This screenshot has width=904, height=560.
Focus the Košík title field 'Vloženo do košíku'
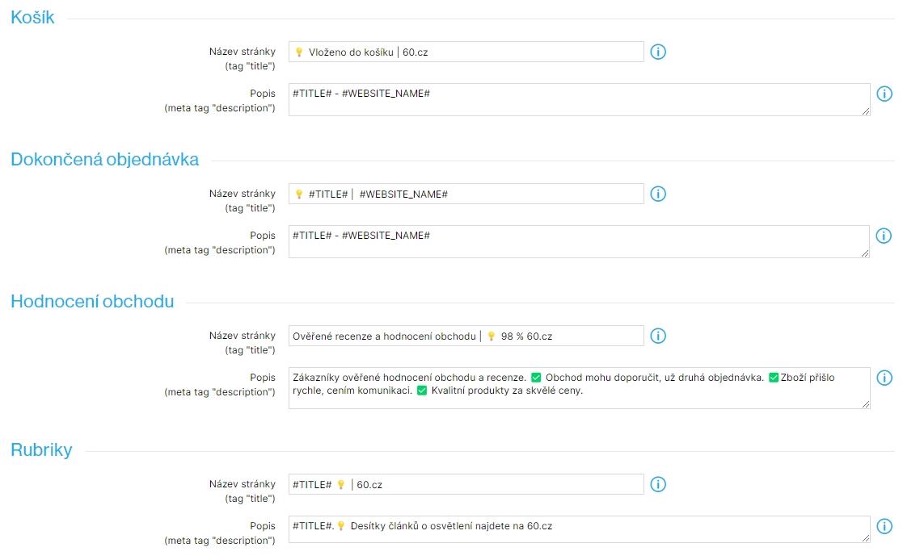tap(466, 52)
